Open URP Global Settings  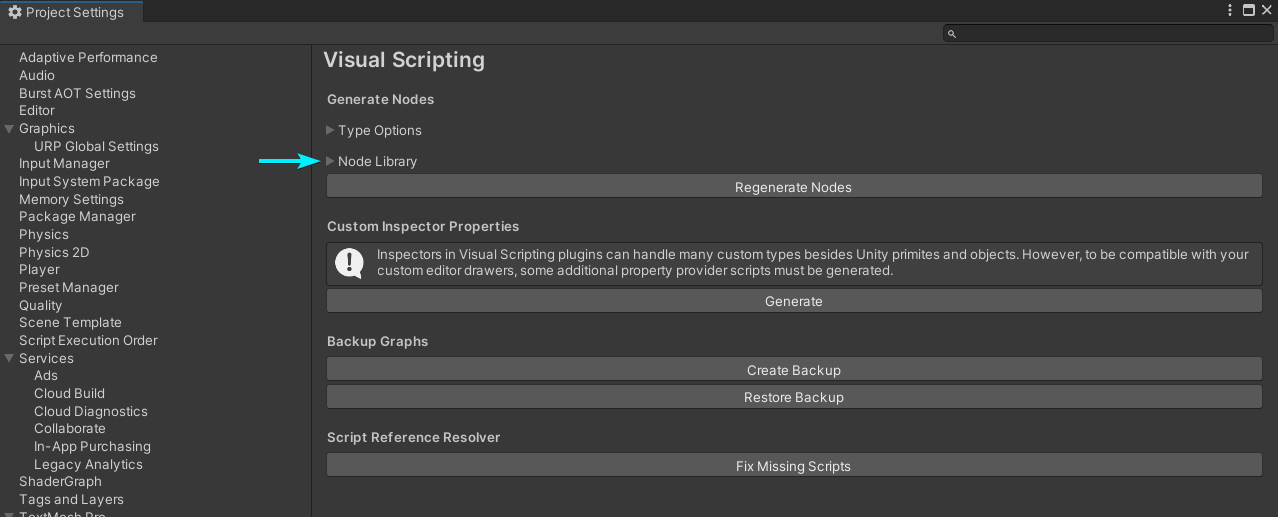click(96, 146)
